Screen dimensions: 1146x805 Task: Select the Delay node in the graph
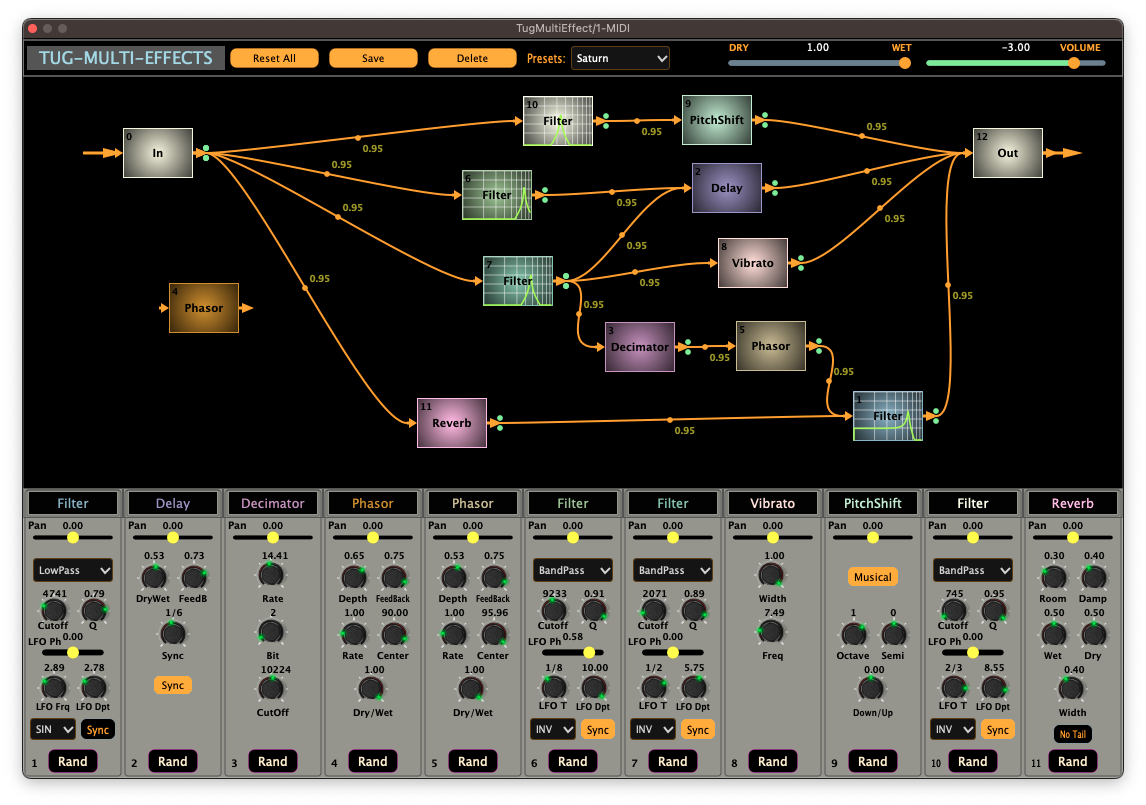726,188
